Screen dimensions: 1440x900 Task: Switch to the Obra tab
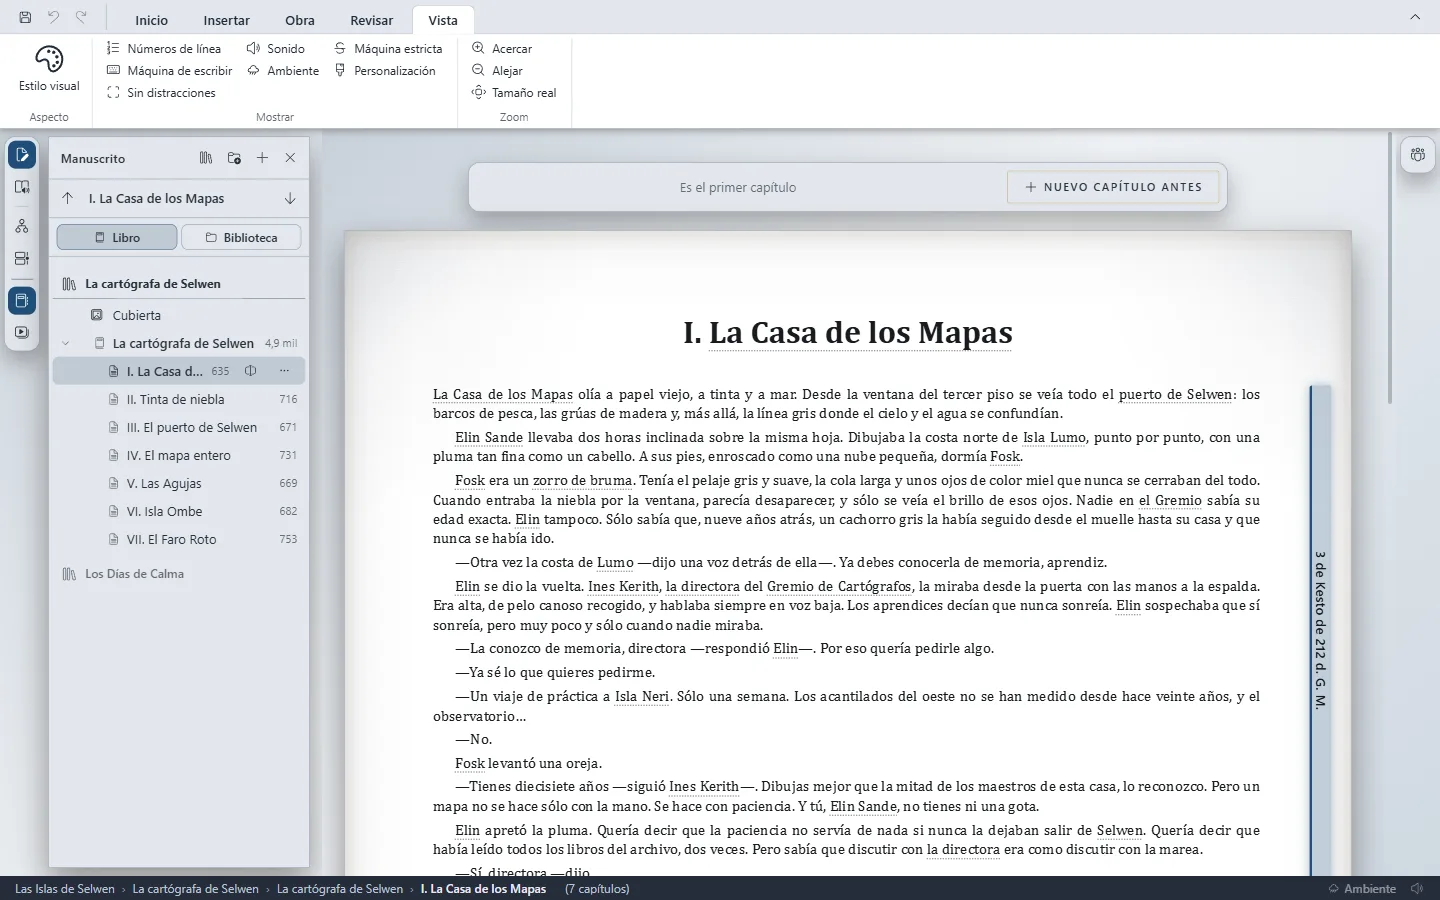pos(300,20)
